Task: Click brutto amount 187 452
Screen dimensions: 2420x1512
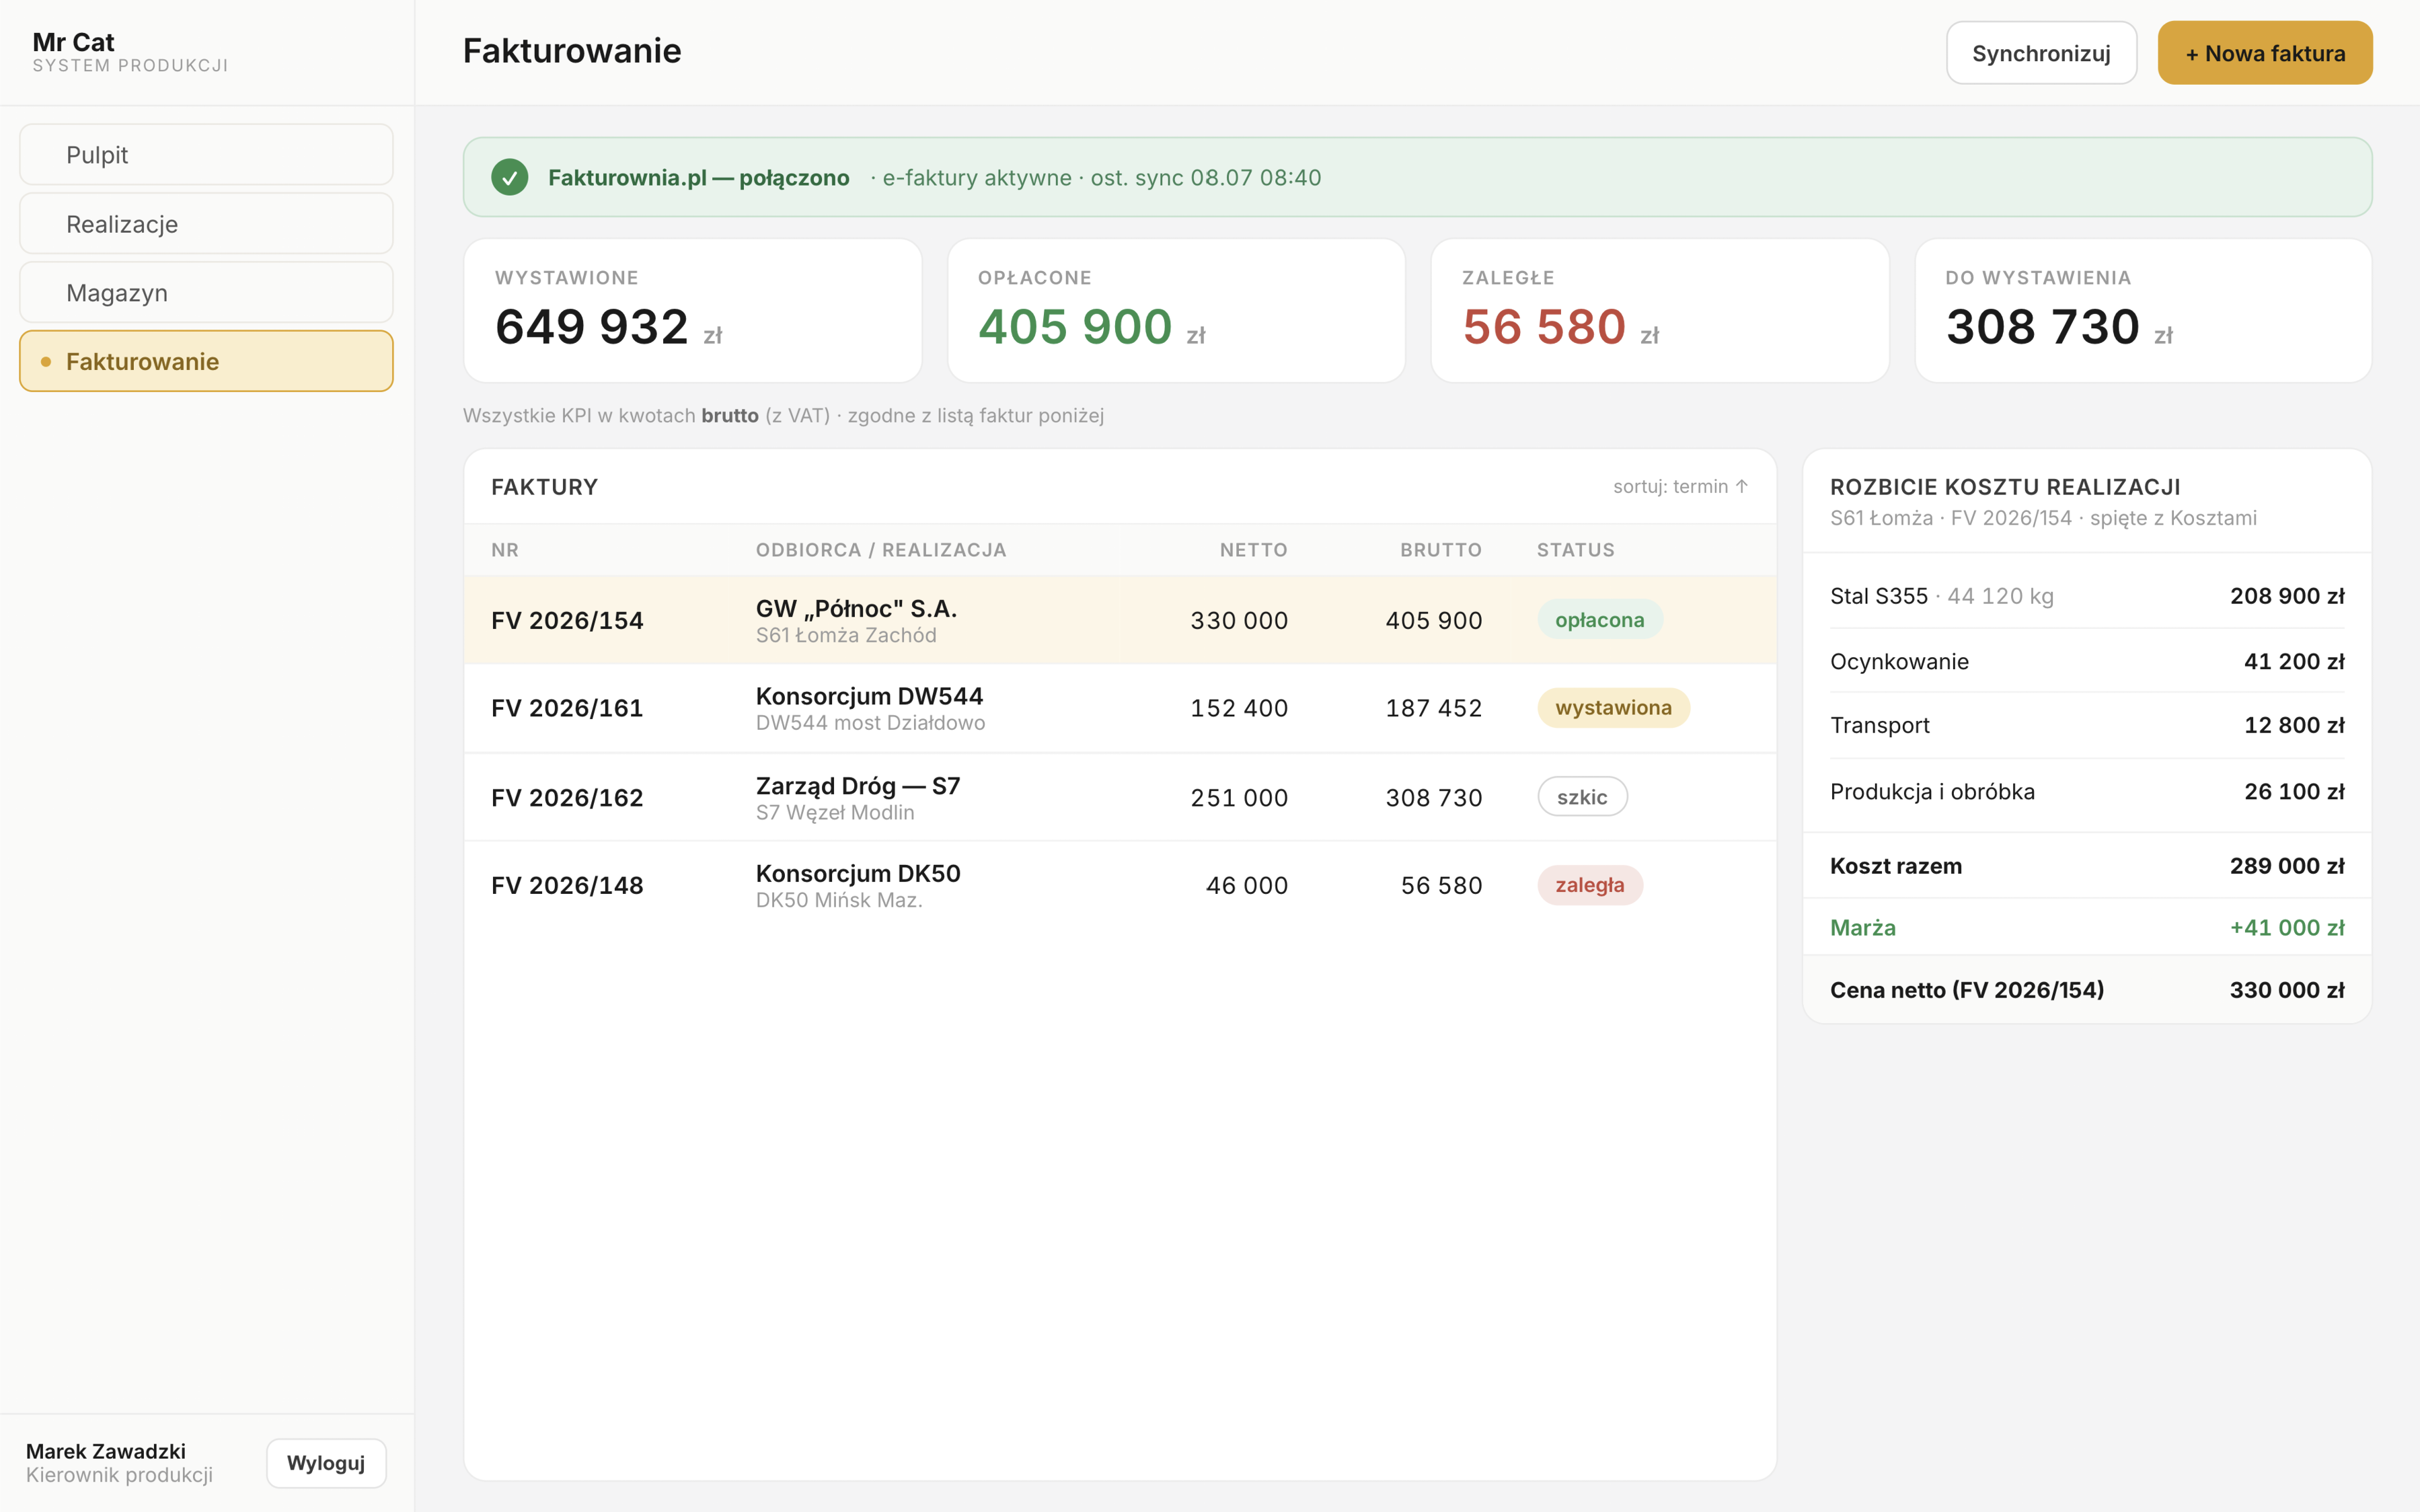Action: pos(1434,708)
